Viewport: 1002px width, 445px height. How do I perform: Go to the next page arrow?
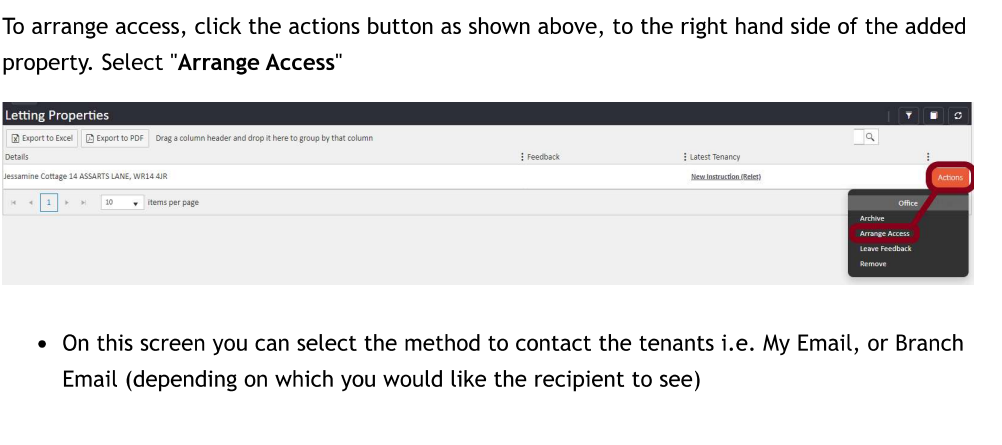pos(67,202)
